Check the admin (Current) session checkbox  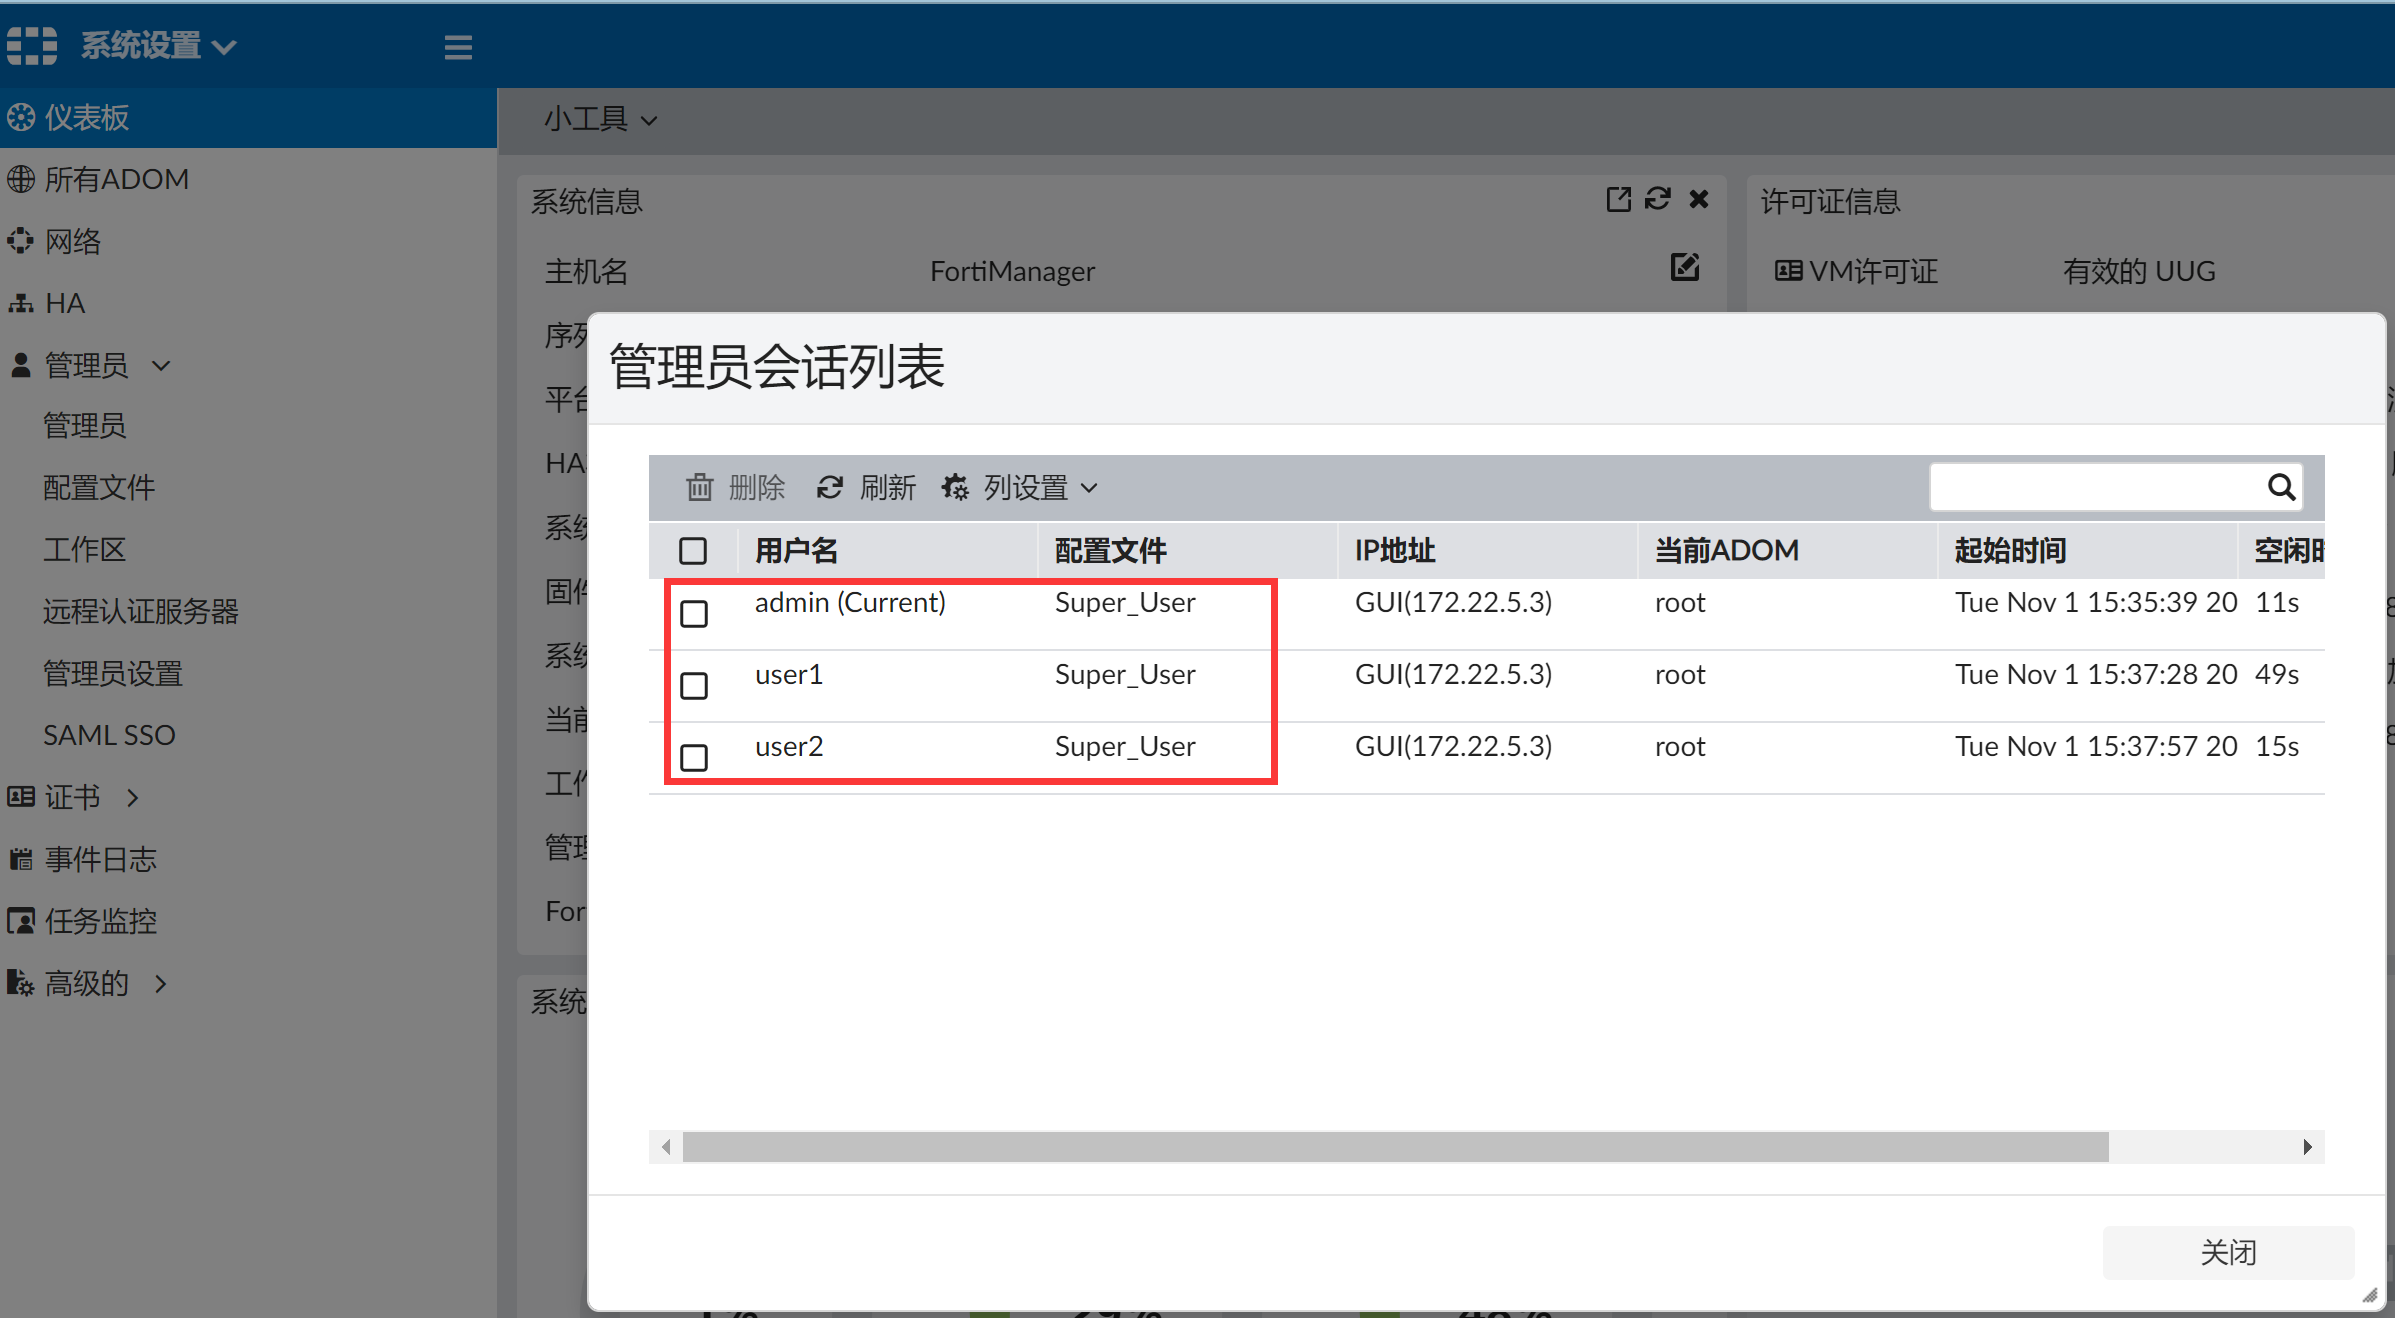[694, 613]
